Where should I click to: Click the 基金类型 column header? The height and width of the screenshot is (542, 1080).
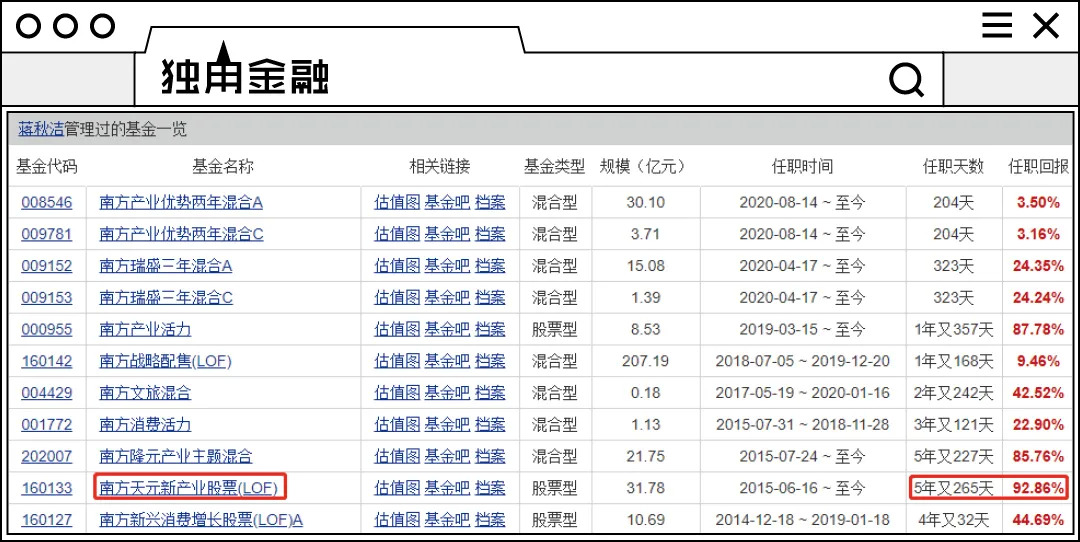[554, 166]
